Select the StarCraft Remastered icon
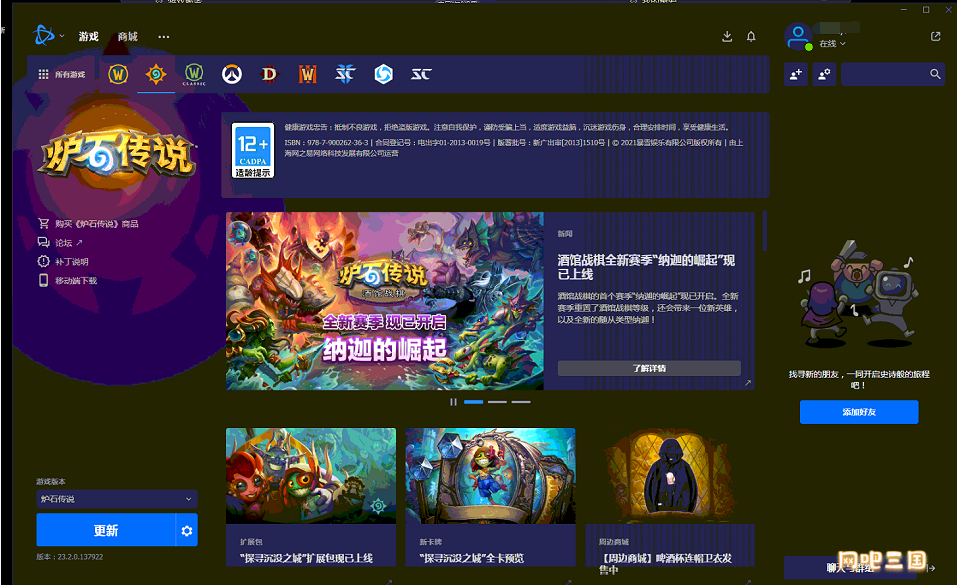Image resolution: width=957 pixels, height=585 pixels. (421, 74)
